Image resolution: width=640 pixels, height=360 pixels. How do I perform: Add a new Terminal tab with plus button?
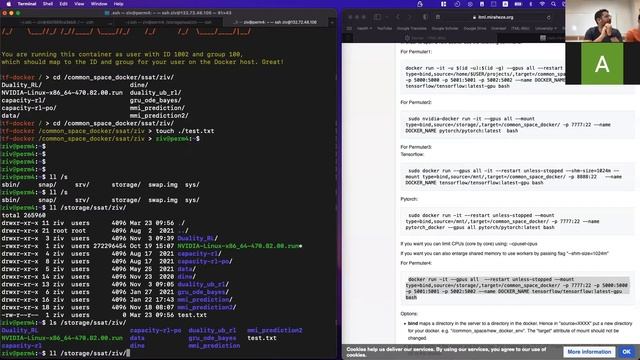coord(332,22)
